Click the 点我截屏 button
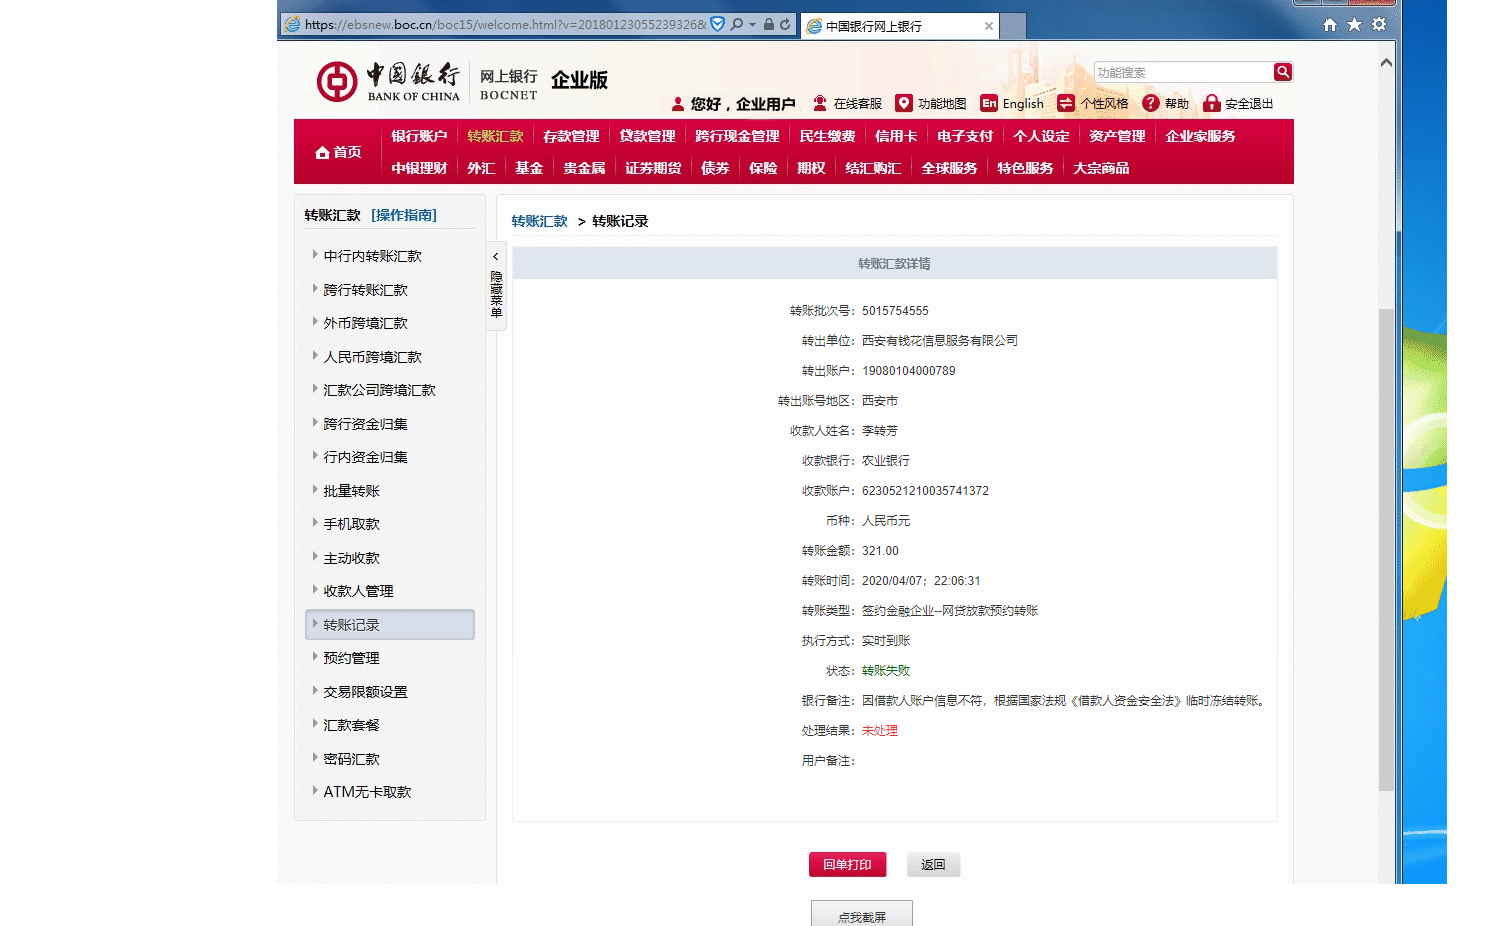 (862, 915)
